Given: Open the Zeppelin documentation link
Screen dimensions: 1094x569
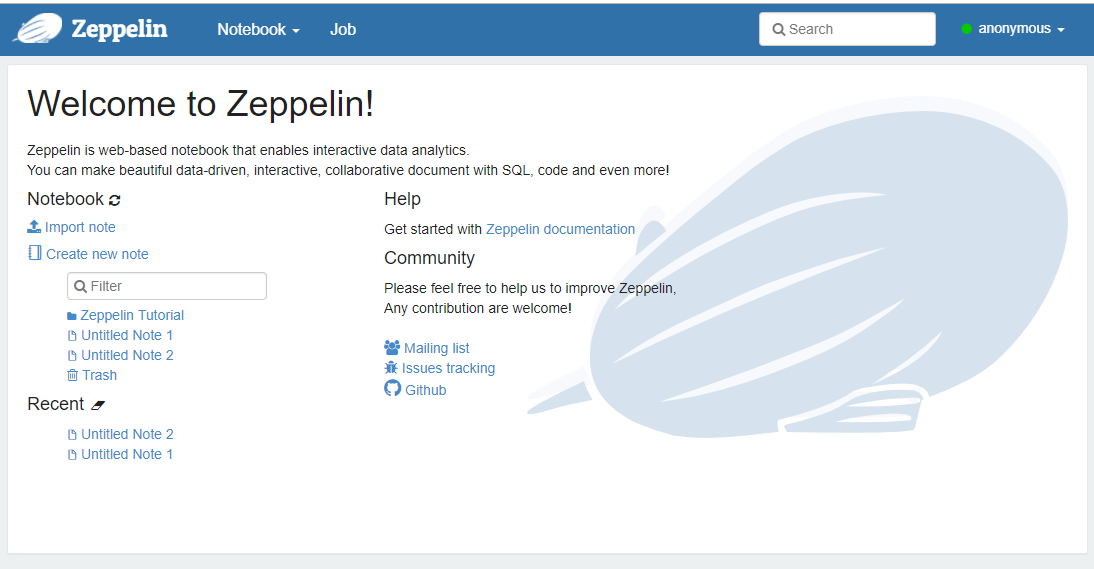Looking at the screenshot, I should [x=560, y=229].
